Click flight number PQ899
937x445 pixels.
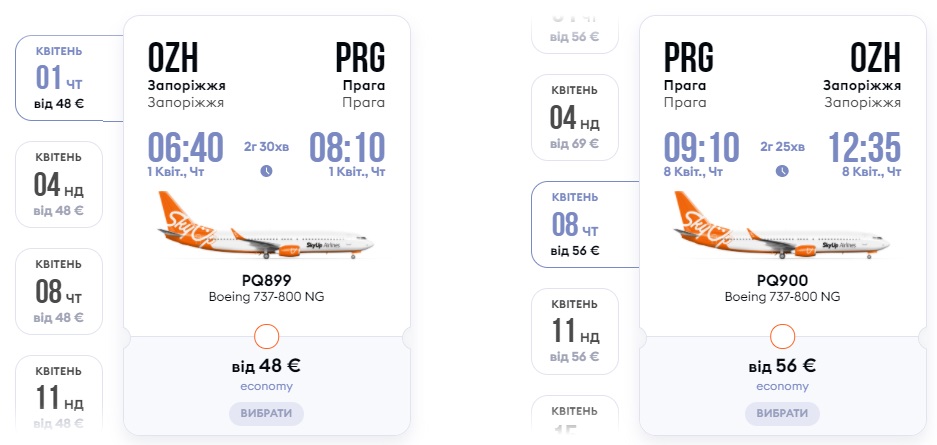(266, 281)
